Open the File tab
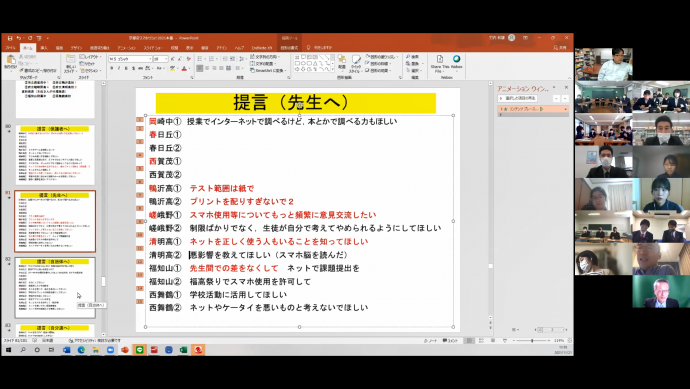This screenshot has height=389, width=690. (x=11, y=48)
